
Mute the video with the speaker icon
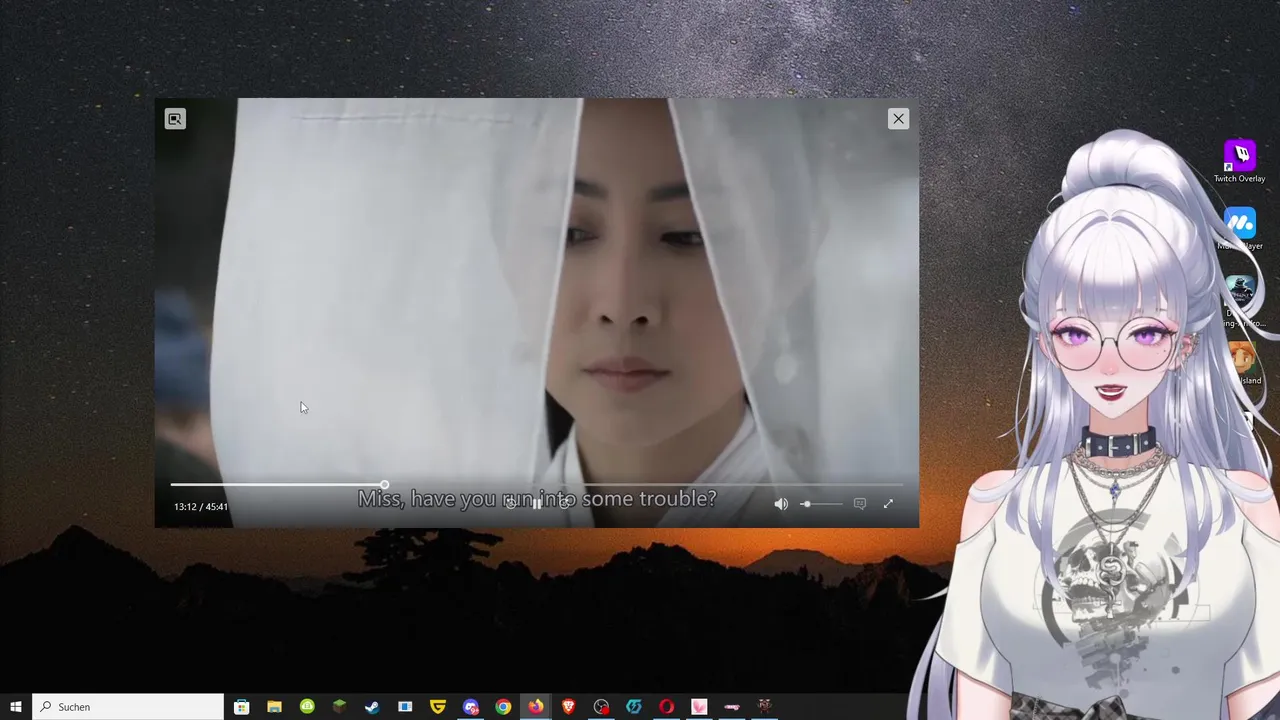781,504
